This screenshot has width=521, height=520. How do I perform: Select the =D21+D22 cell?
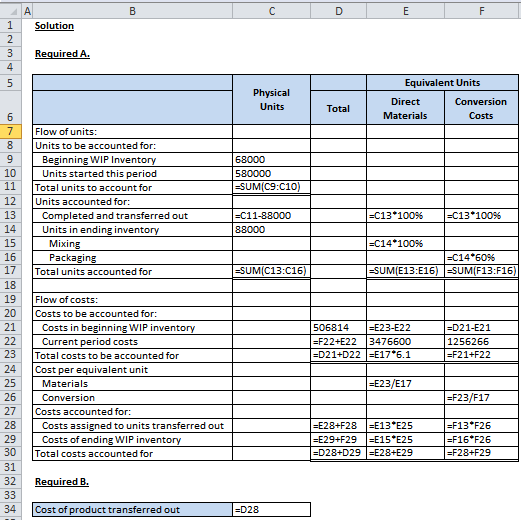click(x=338, y=355)
